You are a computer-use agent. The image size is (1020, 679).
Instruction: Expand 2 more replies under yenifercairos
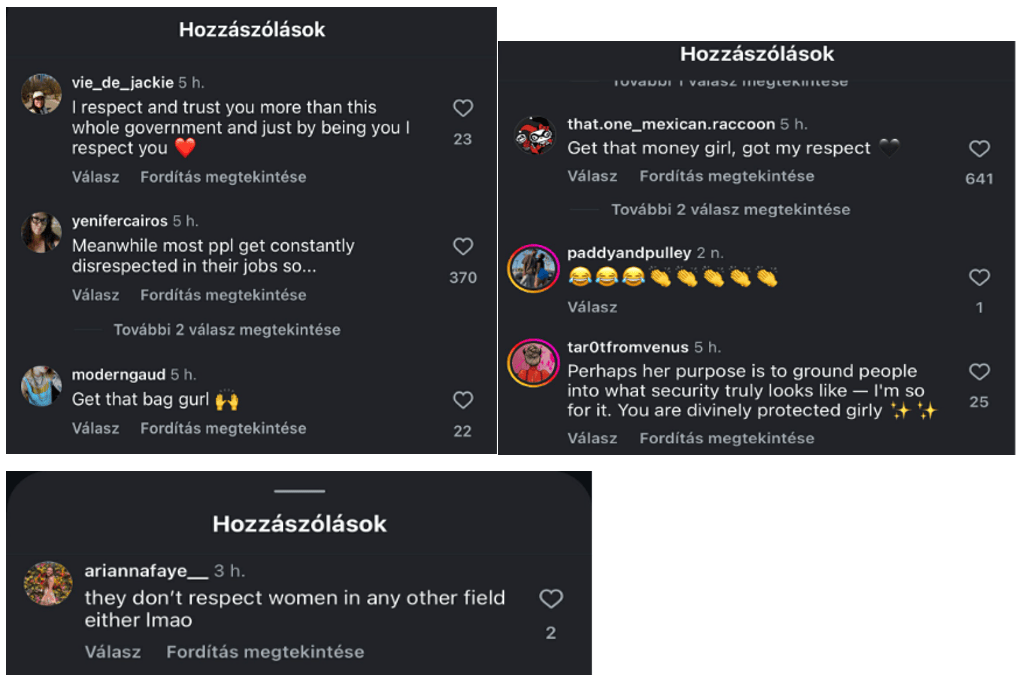click(226, 330)
